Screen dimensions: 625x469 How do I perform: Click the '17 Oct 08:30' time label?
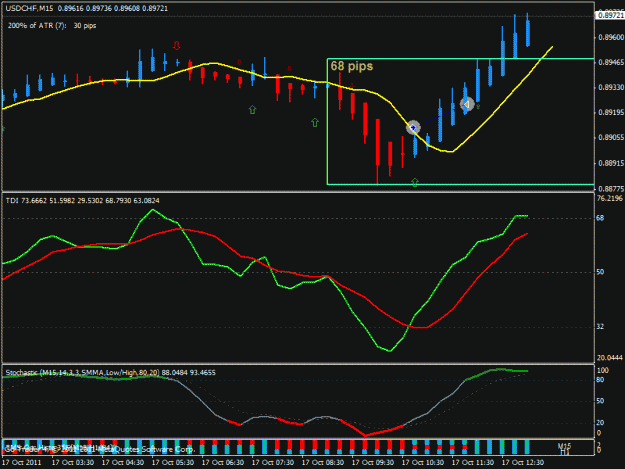click(323, 463)
